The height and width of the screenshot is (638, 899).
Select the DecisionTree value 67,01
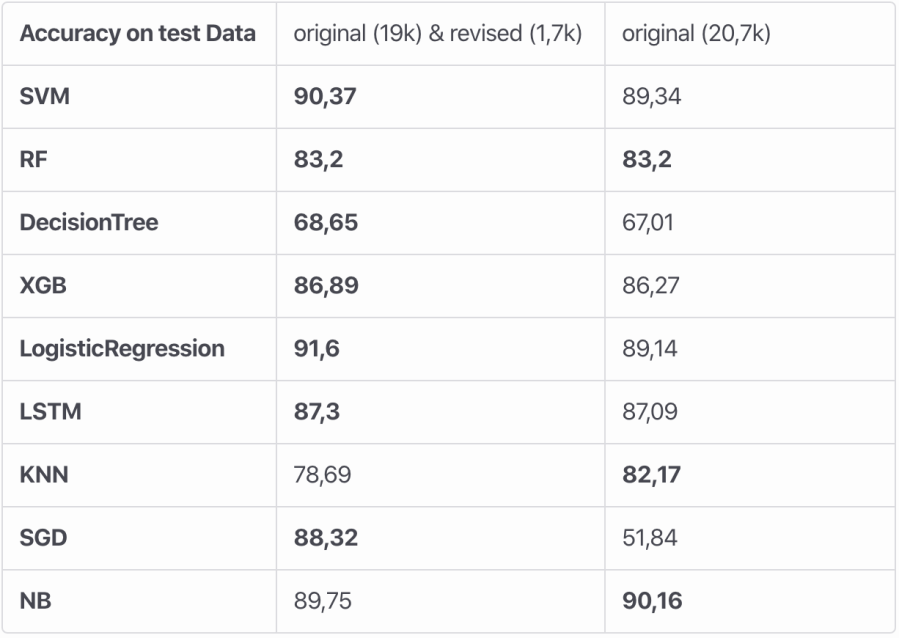coord(648,222)
